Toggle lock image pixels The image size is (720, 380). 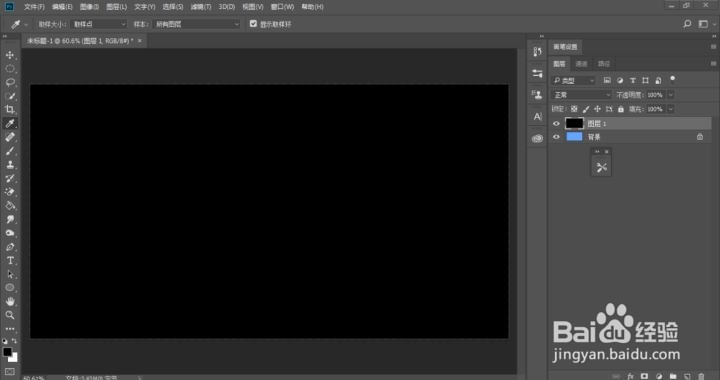pyautogui.click(x=585, y=109)
